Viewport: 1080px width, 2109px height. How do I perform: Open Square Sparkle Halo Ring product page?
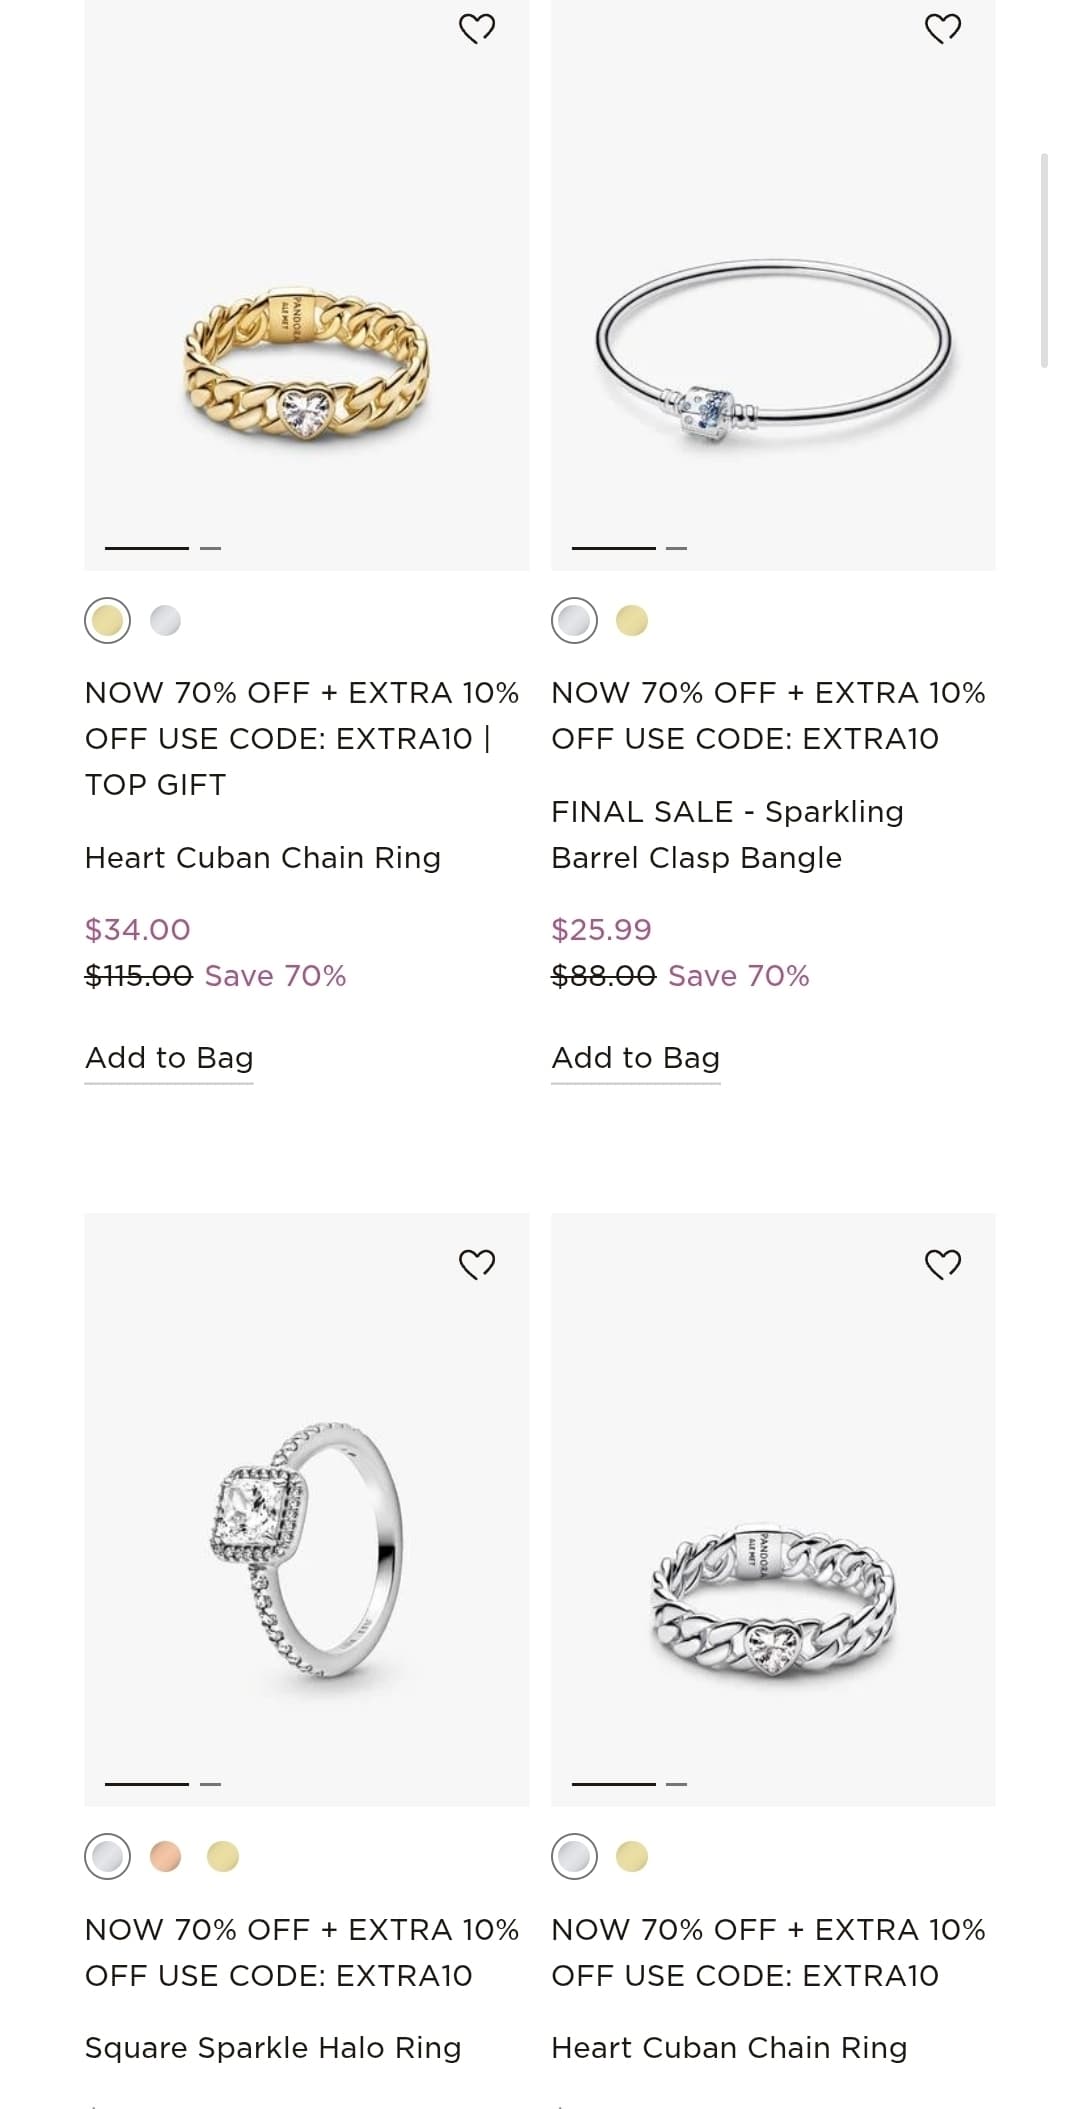pos(273,2048)
